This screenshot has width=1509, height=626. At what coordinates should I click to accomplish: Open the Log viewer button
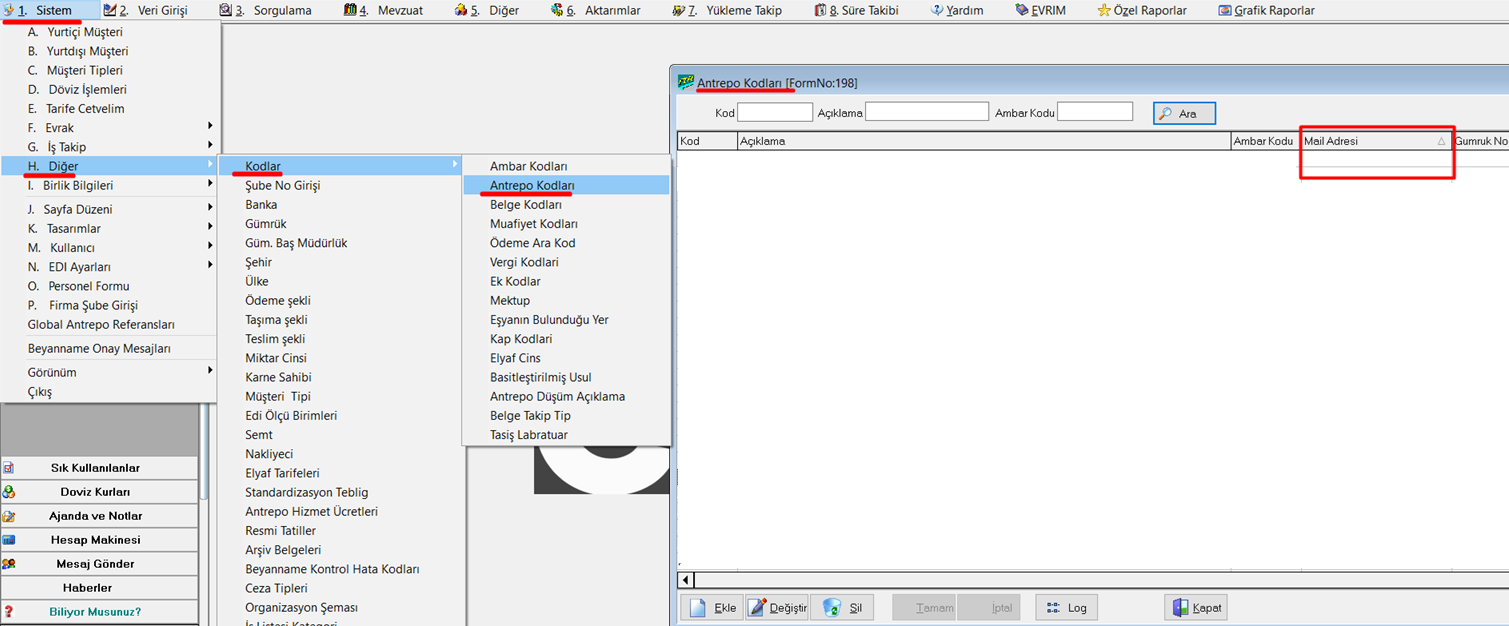[x=1066, y=608]
